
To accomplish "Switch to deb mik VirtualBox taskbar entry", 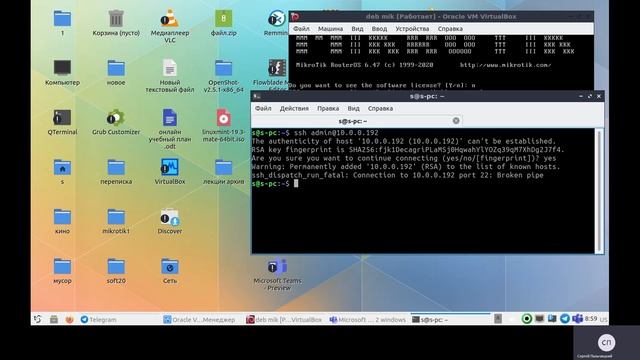I will coord(284,320).
